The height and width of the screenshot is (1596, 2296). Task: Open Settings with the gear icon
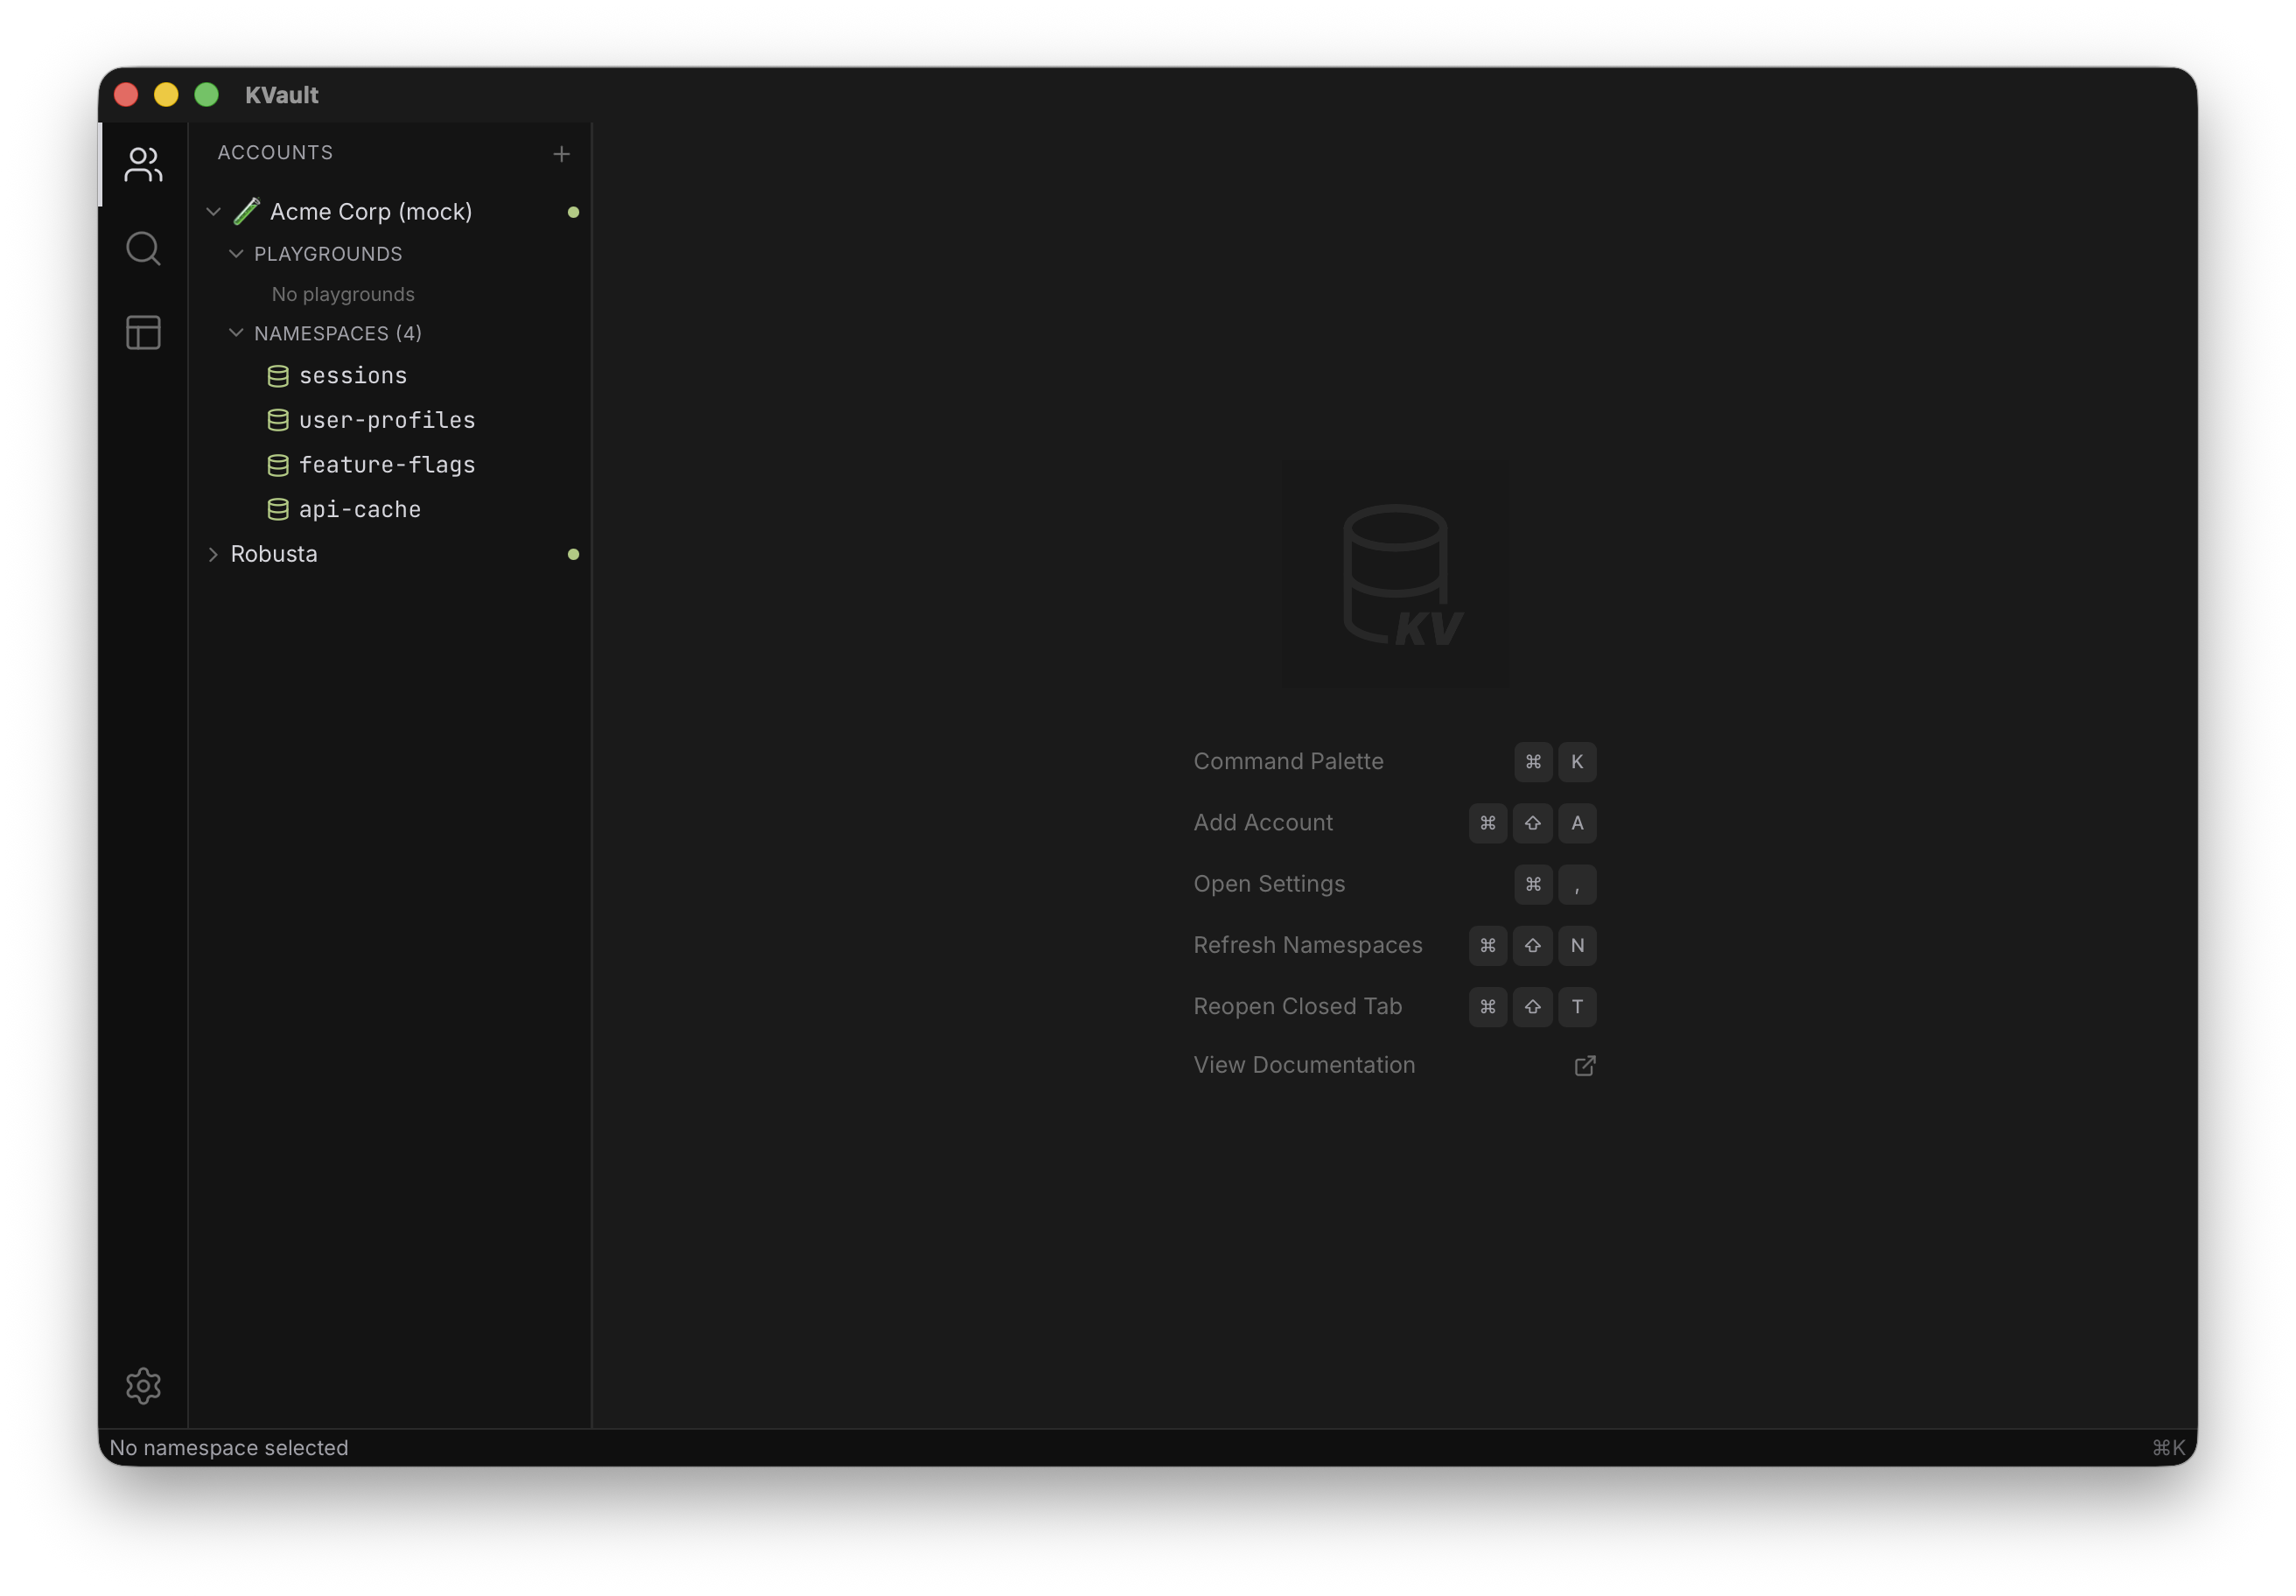143,1386
